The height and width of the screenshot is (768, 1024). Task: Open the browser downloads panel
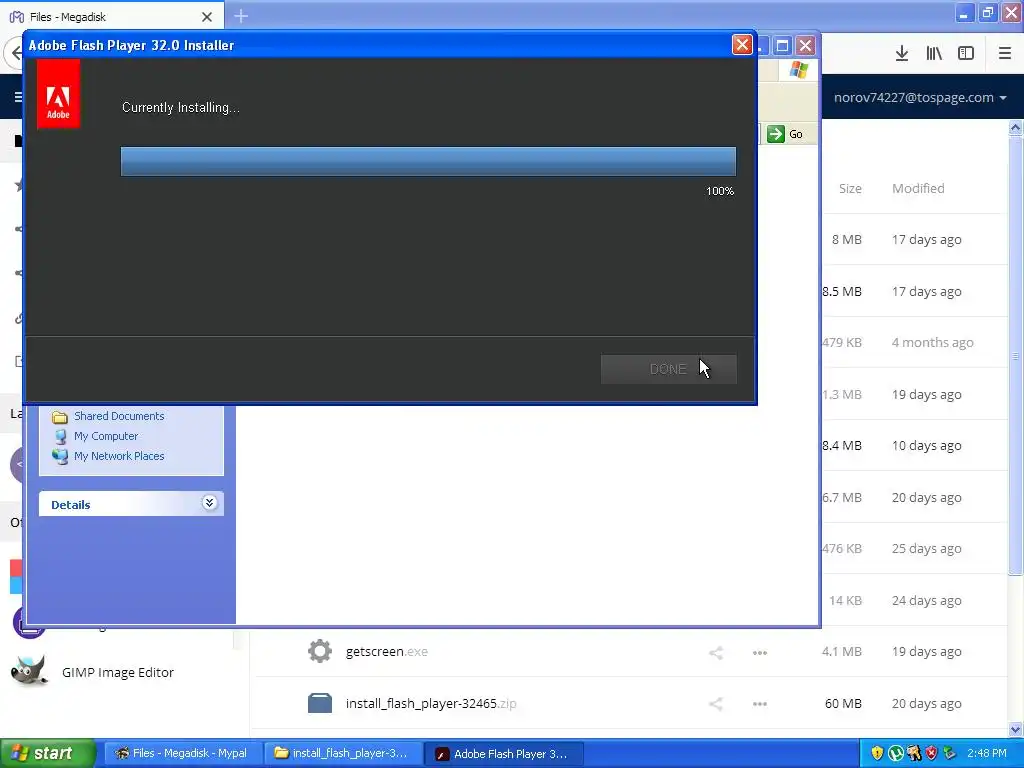[x=902, y=54]
